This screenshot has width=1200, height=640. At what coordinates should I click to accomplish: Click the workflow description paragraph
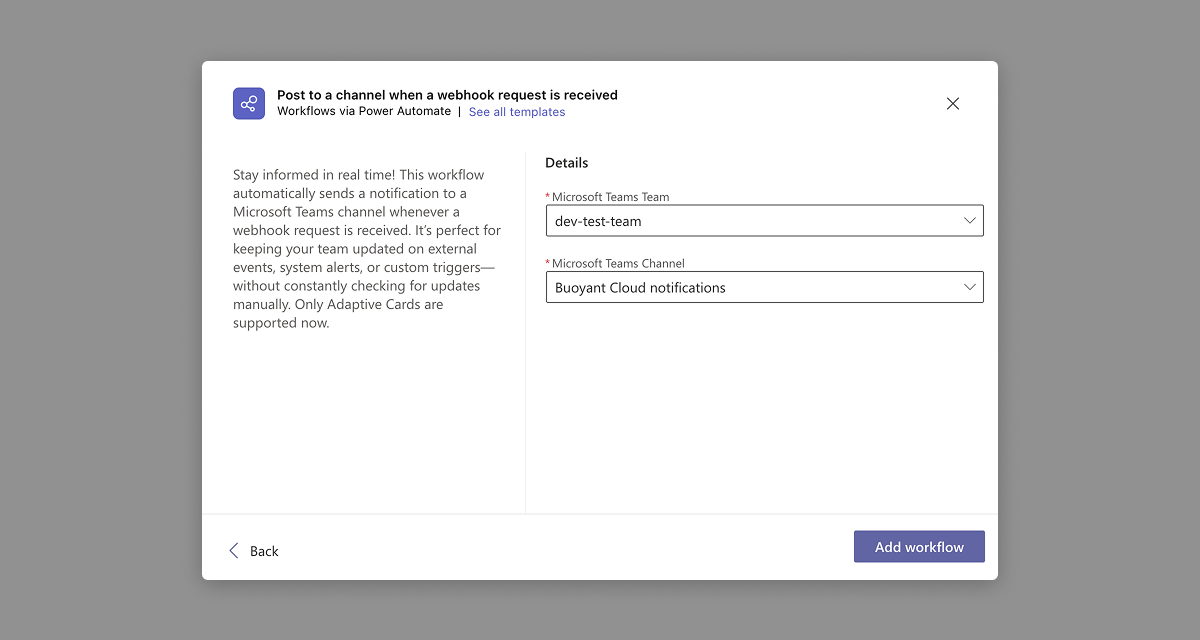[367, 249]
